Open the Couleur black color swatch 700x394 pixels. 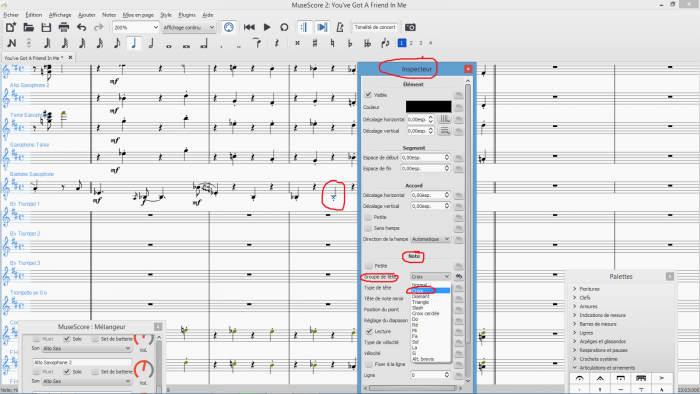tap(429, 107)
